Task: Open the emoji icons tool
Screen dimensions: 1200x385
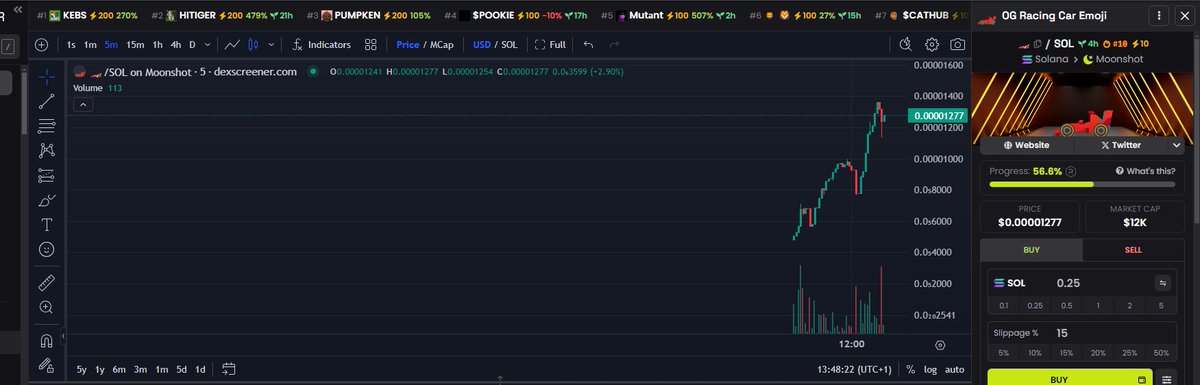Action: 46,249
